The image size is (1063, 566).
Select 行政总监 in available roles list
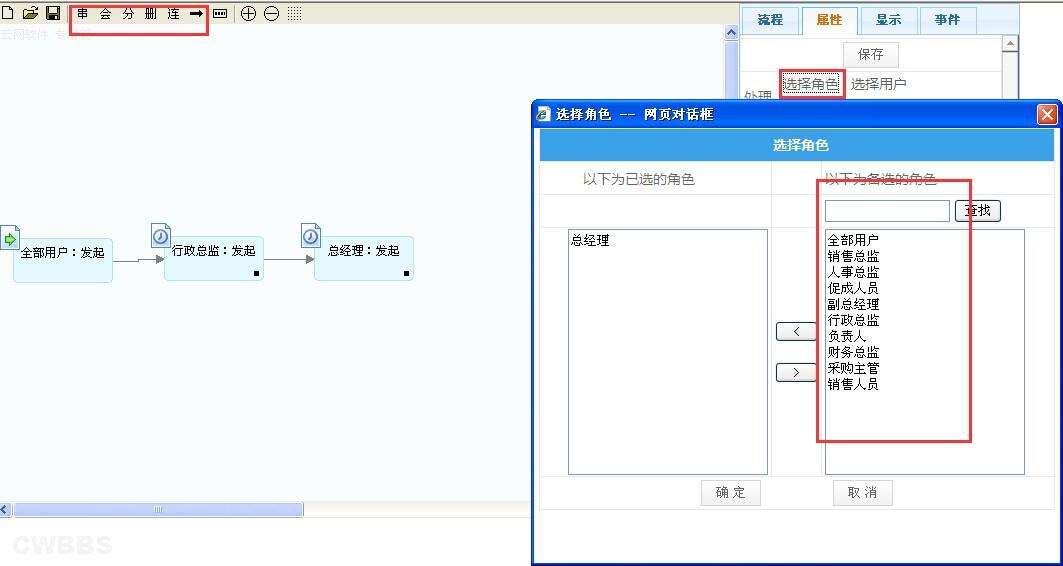click(853, 320)
